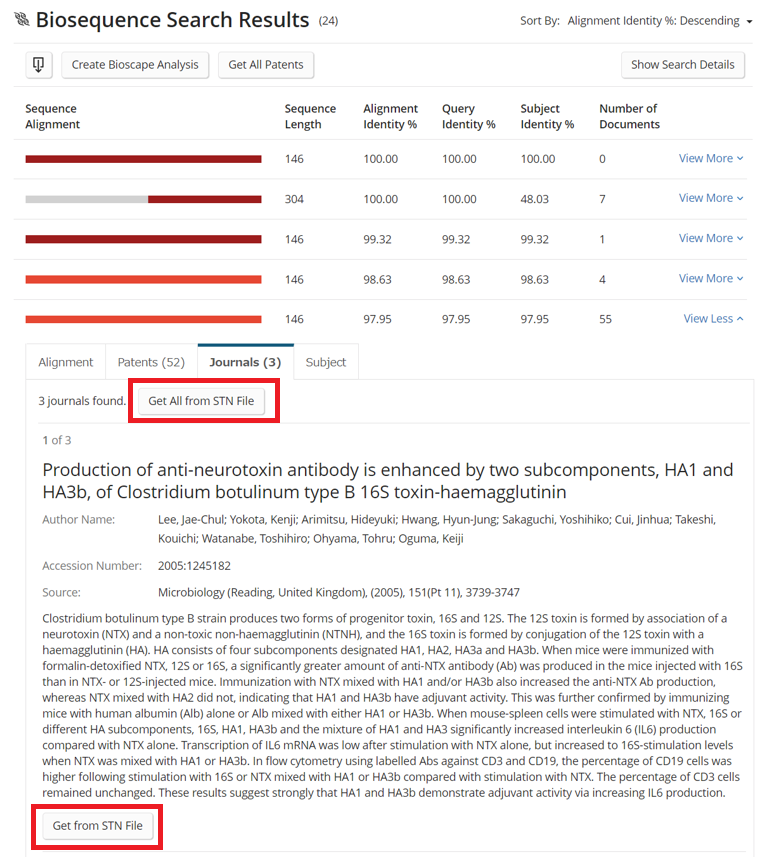This screenshot has height=858, width=773.
Task: Click the Alignment Identity % column header
Action: [390, 116]
